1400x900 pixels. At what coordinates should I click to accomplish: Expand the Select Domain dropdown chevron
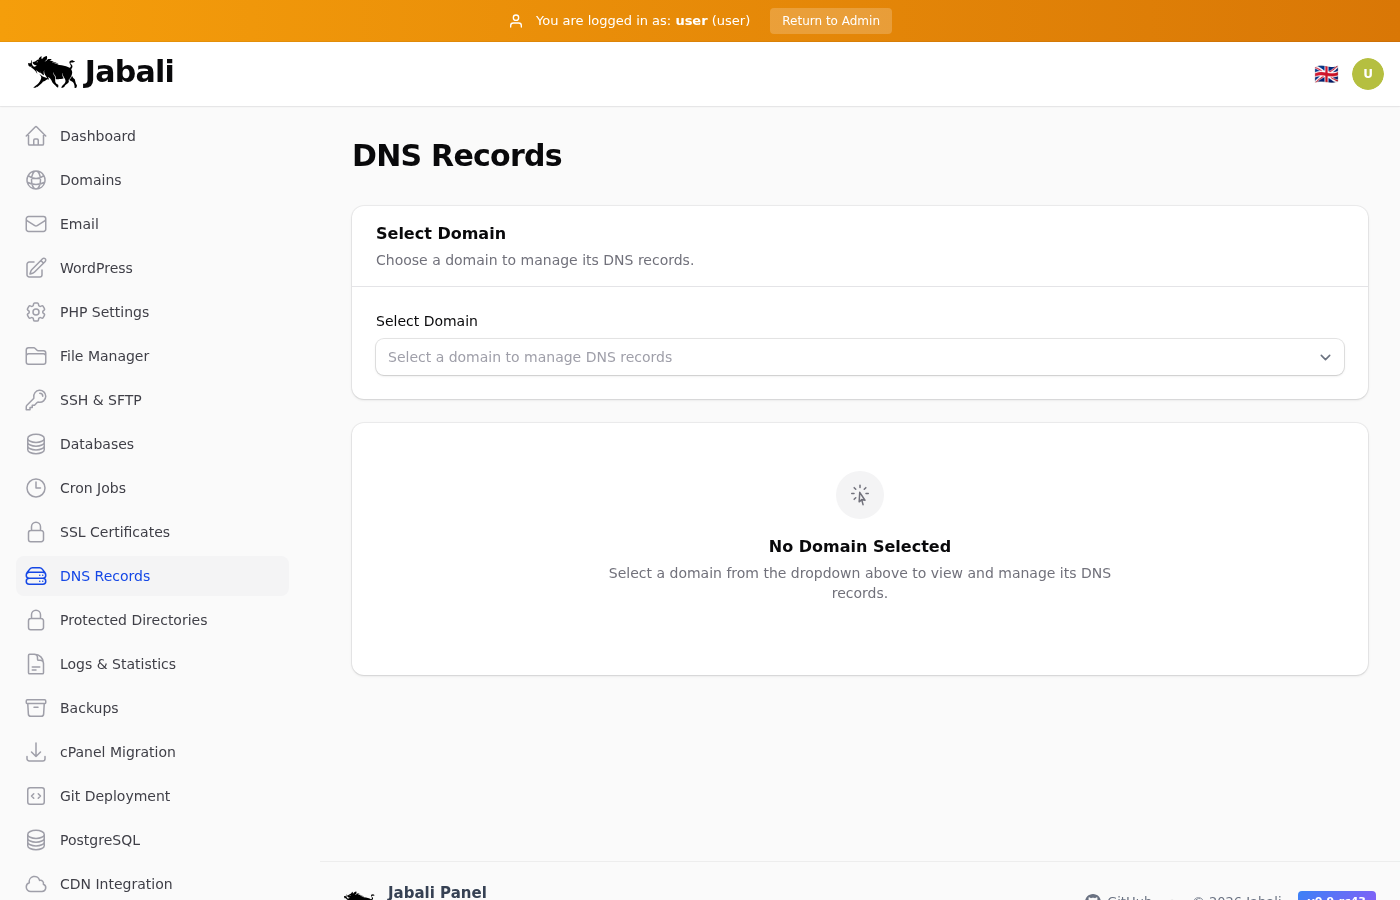1325,357
